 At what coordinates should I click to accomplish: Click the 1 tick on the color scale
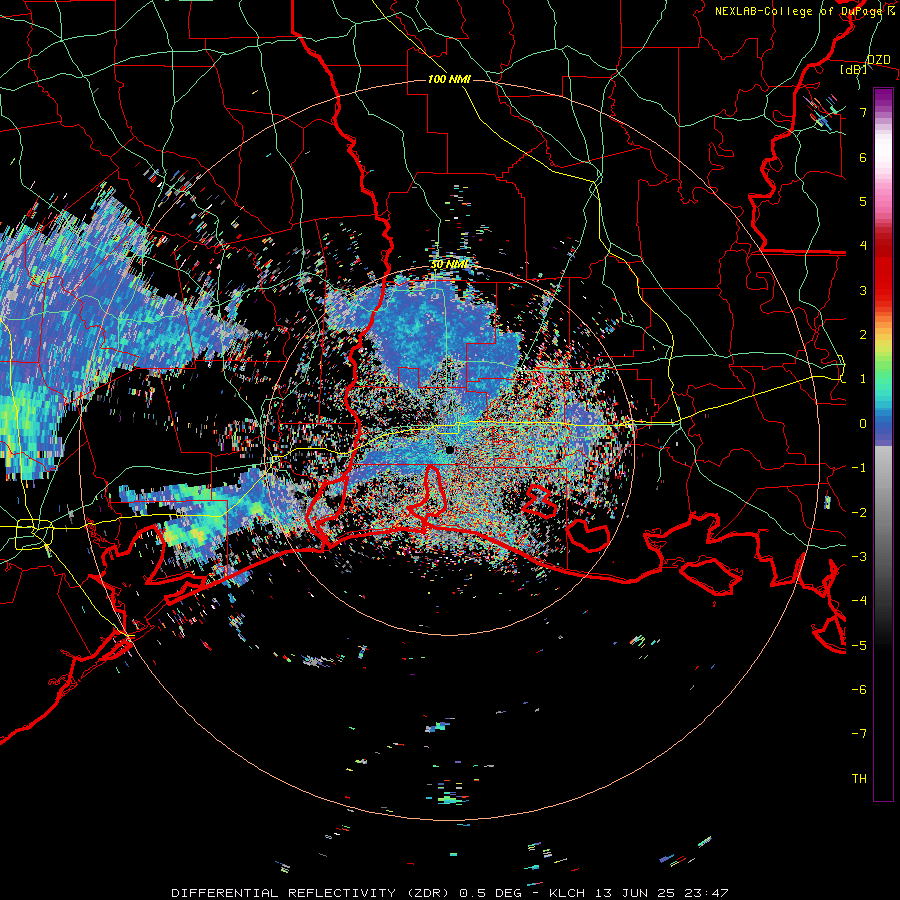[863, 379]
